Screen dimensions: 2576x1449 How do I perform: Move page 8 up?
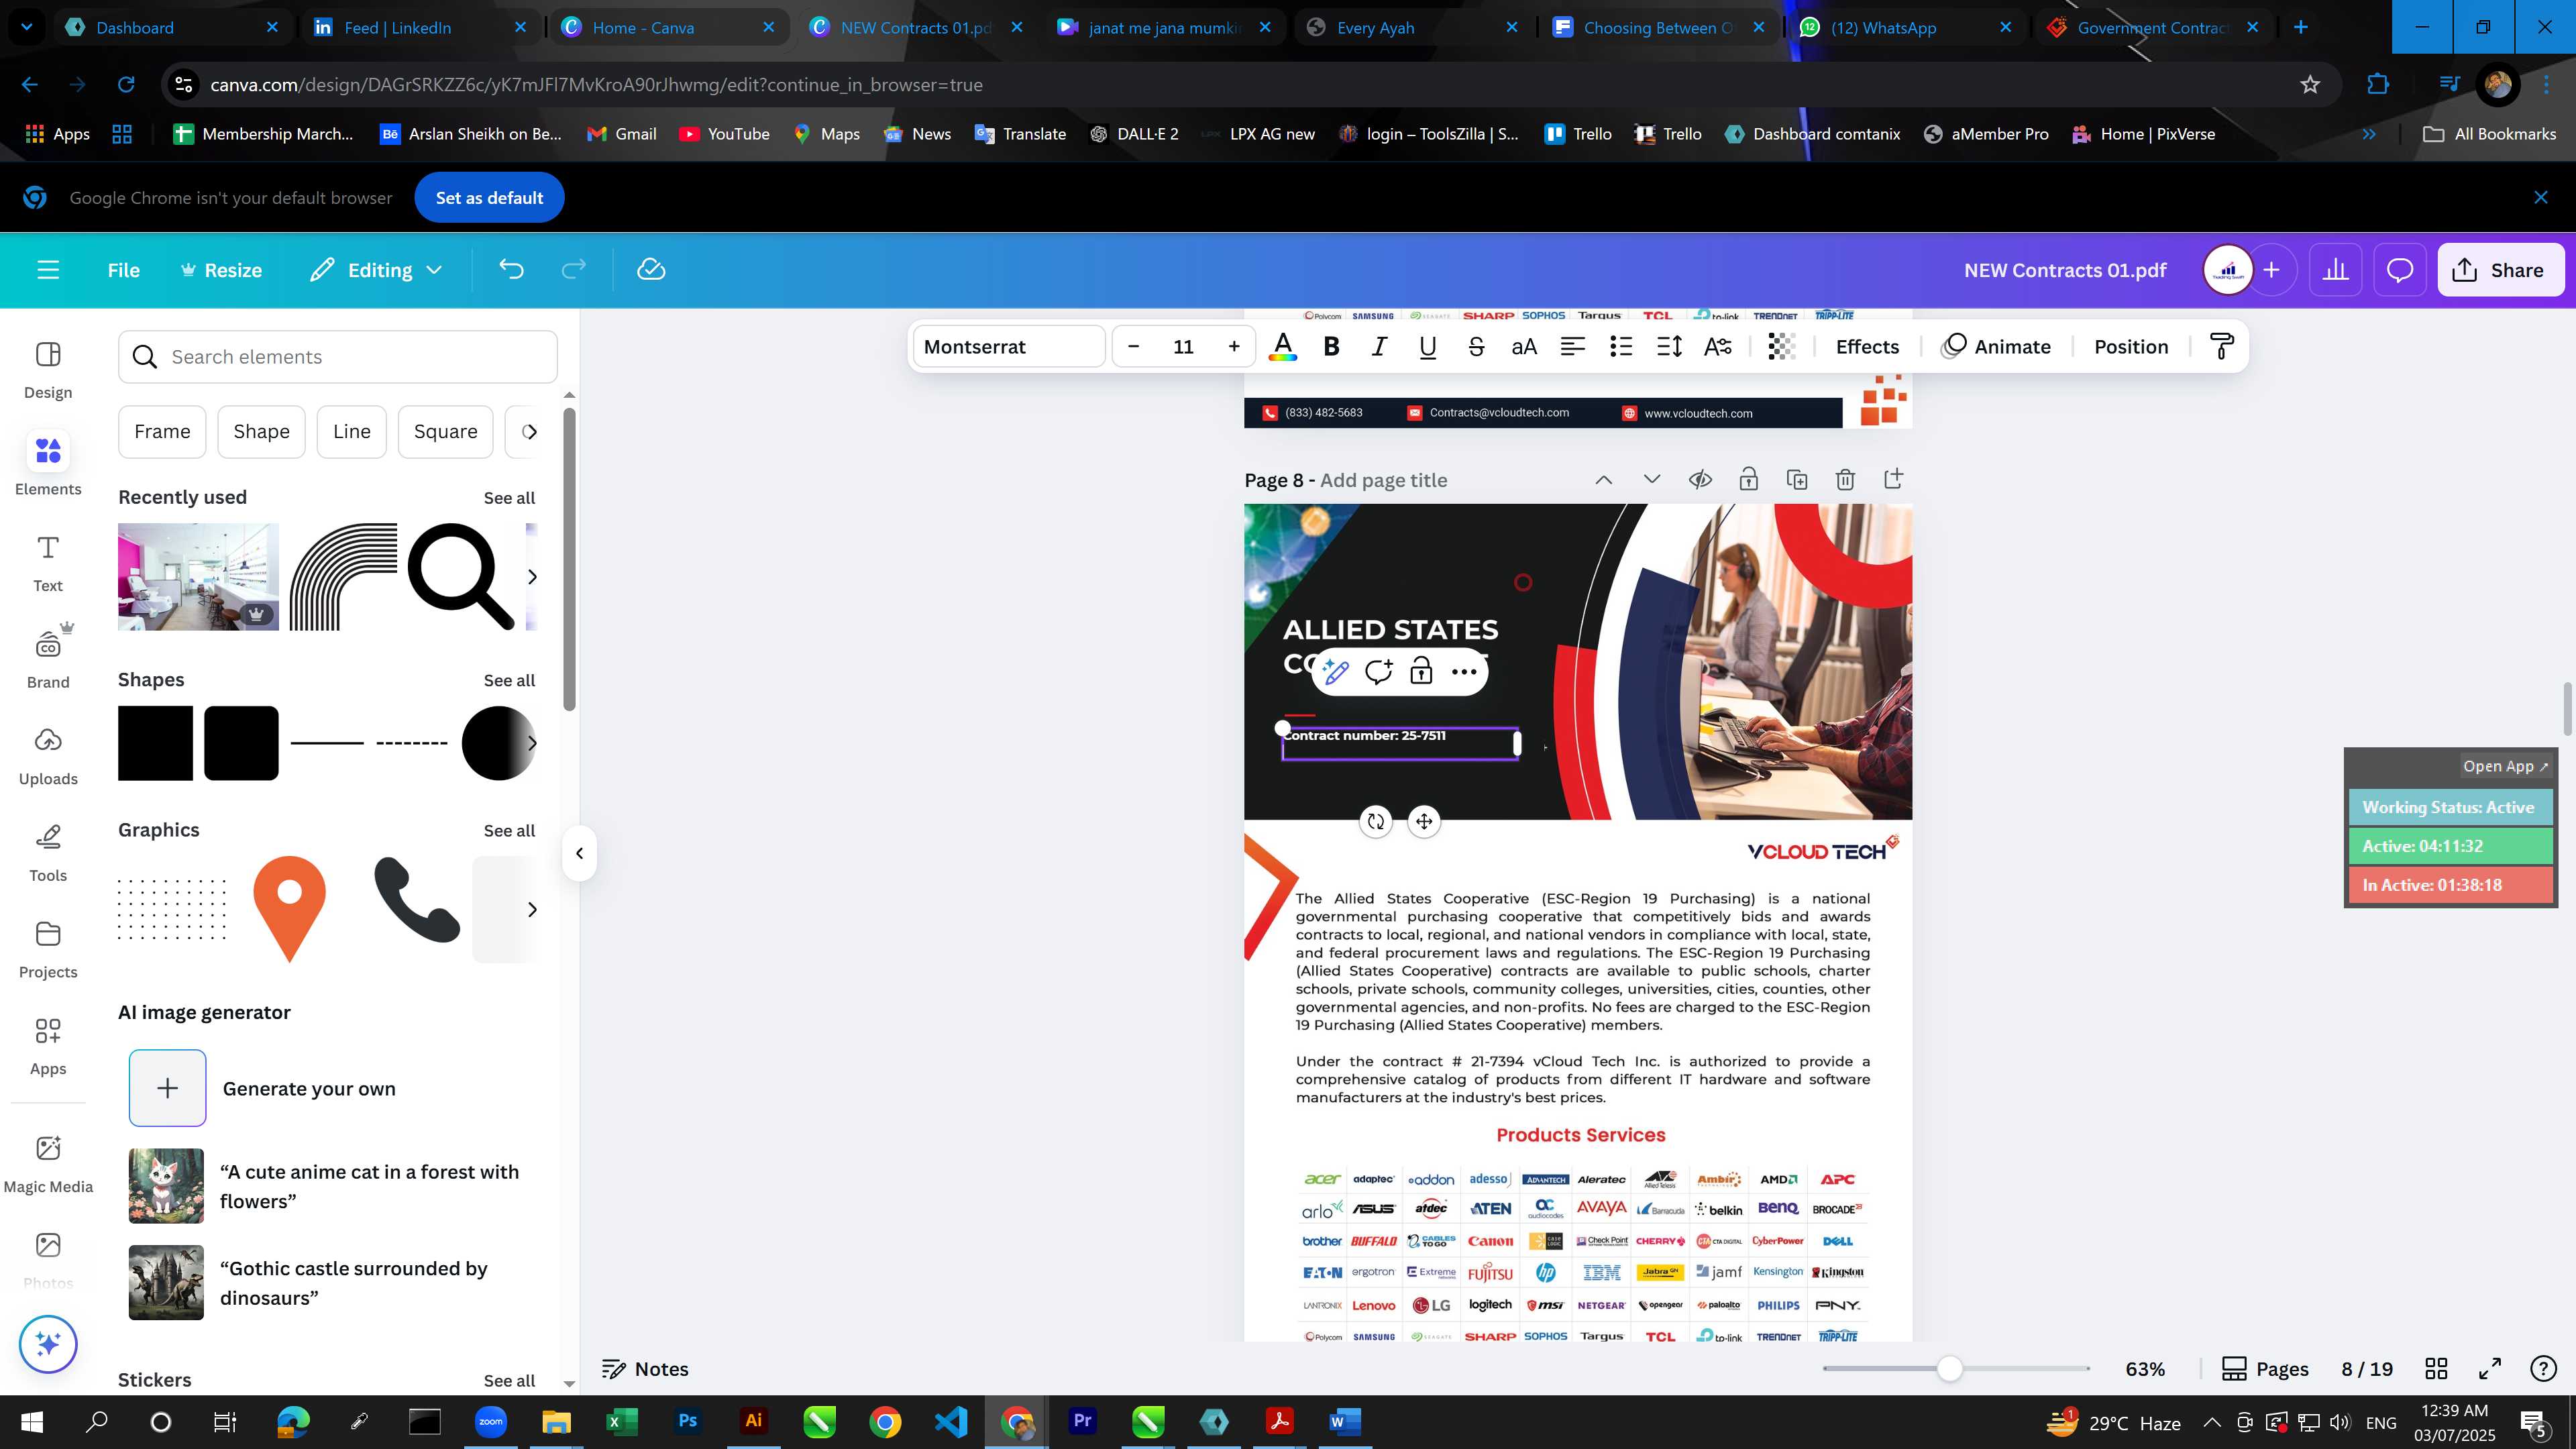click(1603, 480)
